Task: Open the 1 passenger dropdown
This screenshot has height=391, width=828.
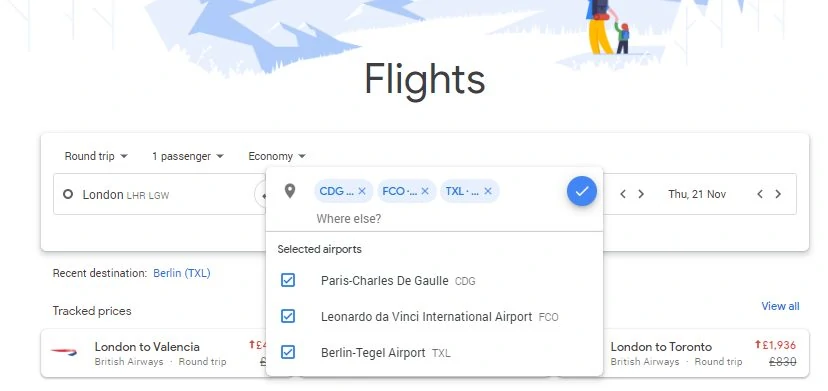Action: point(188,156)
